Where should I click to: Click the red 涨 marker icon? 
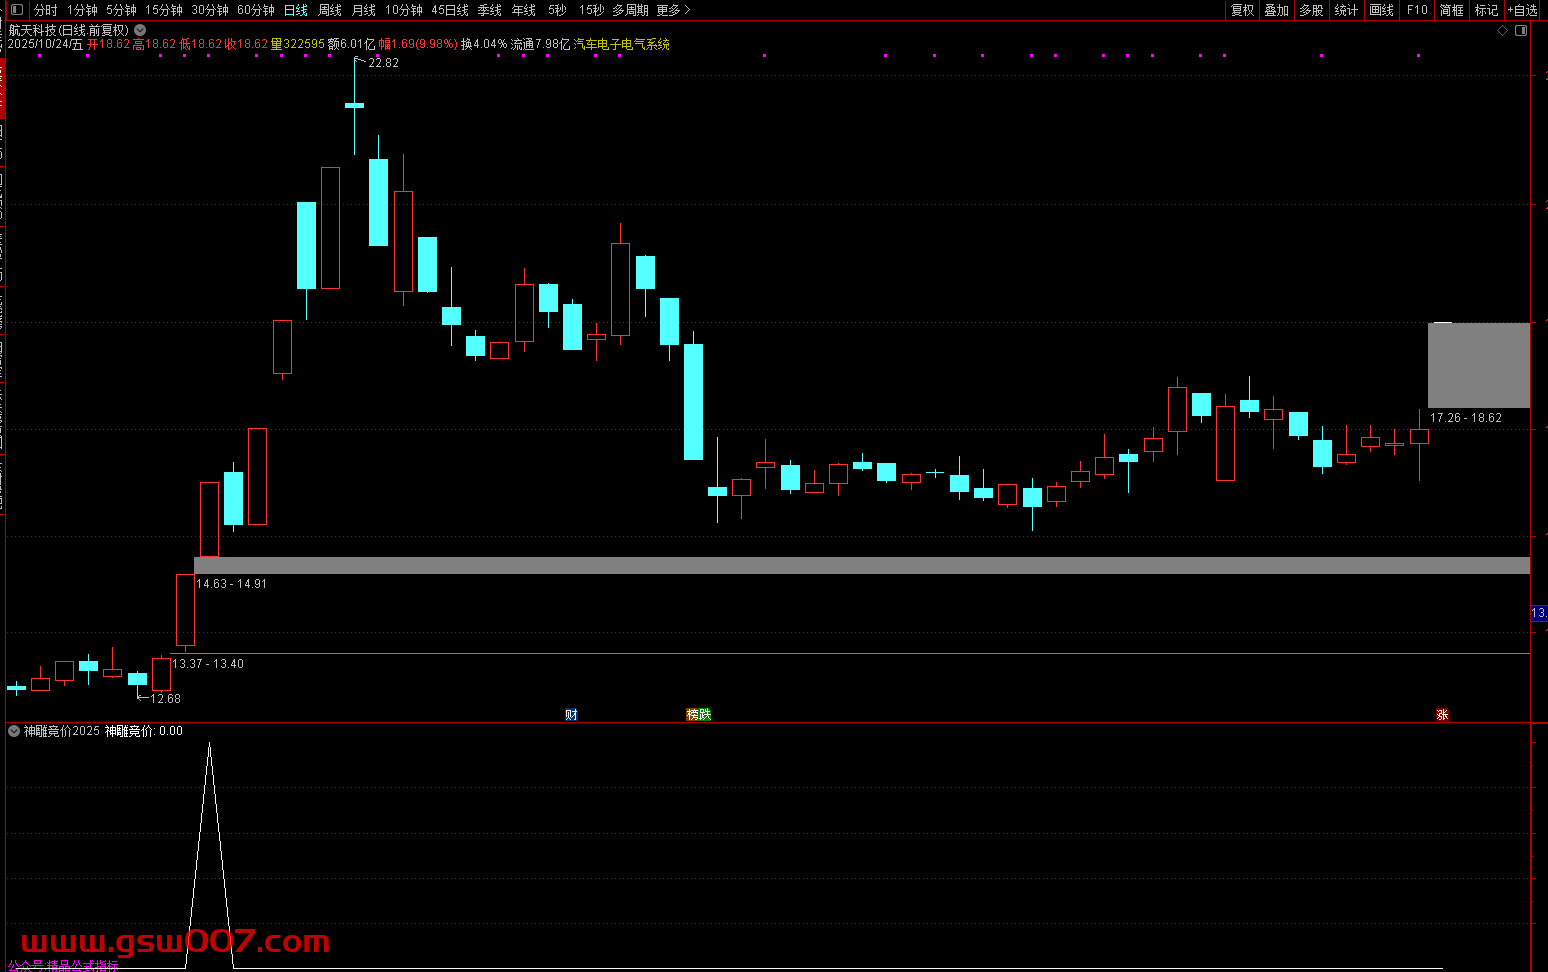pos(1442,714)
